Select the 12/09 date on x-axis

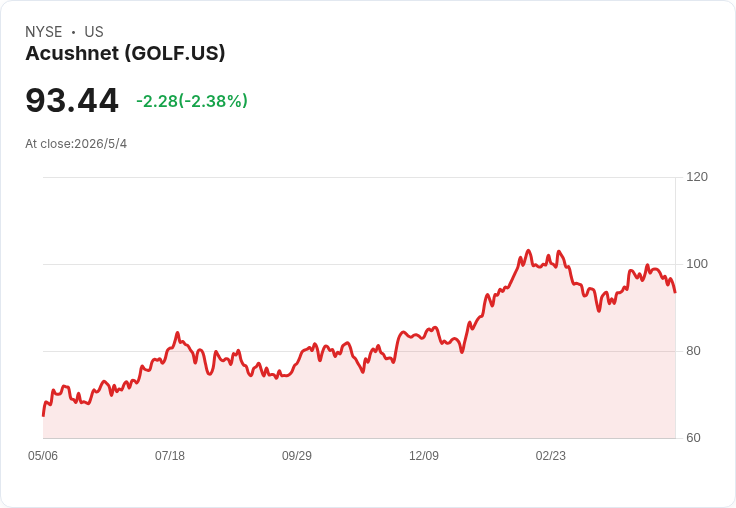(x=424, y=456)
